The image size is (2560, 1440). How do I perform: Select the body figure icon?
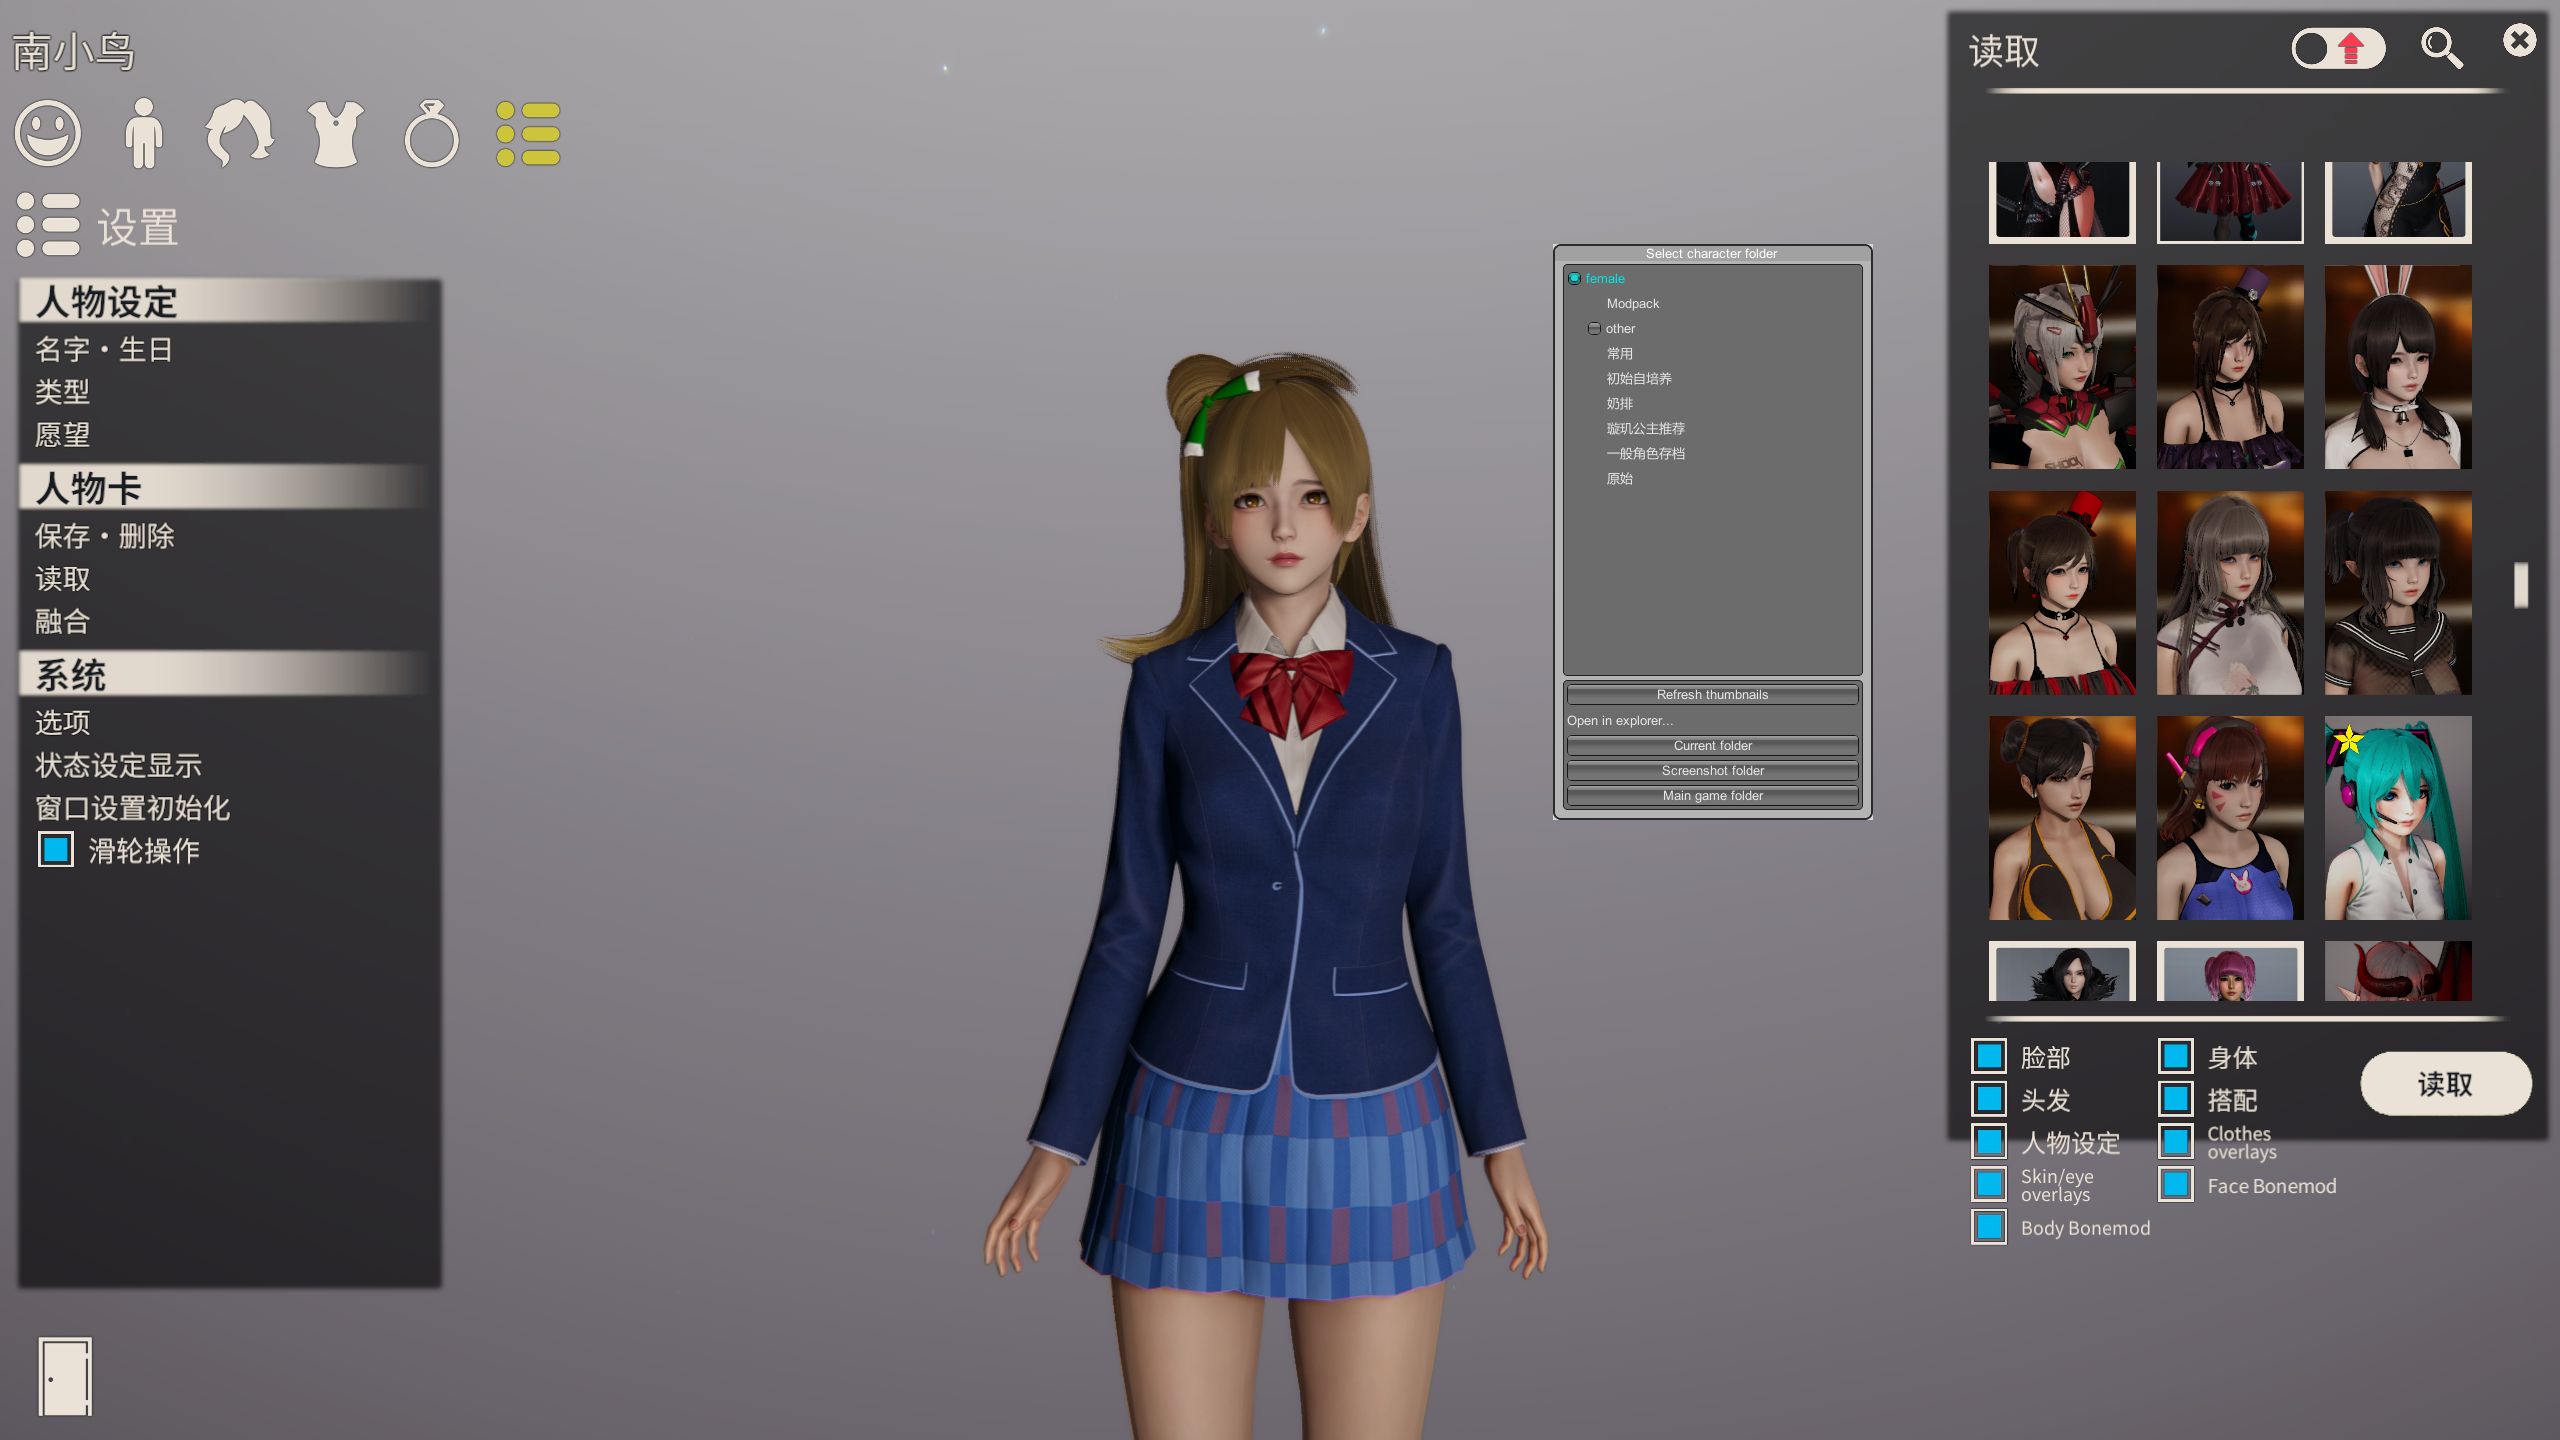(143, 133)
